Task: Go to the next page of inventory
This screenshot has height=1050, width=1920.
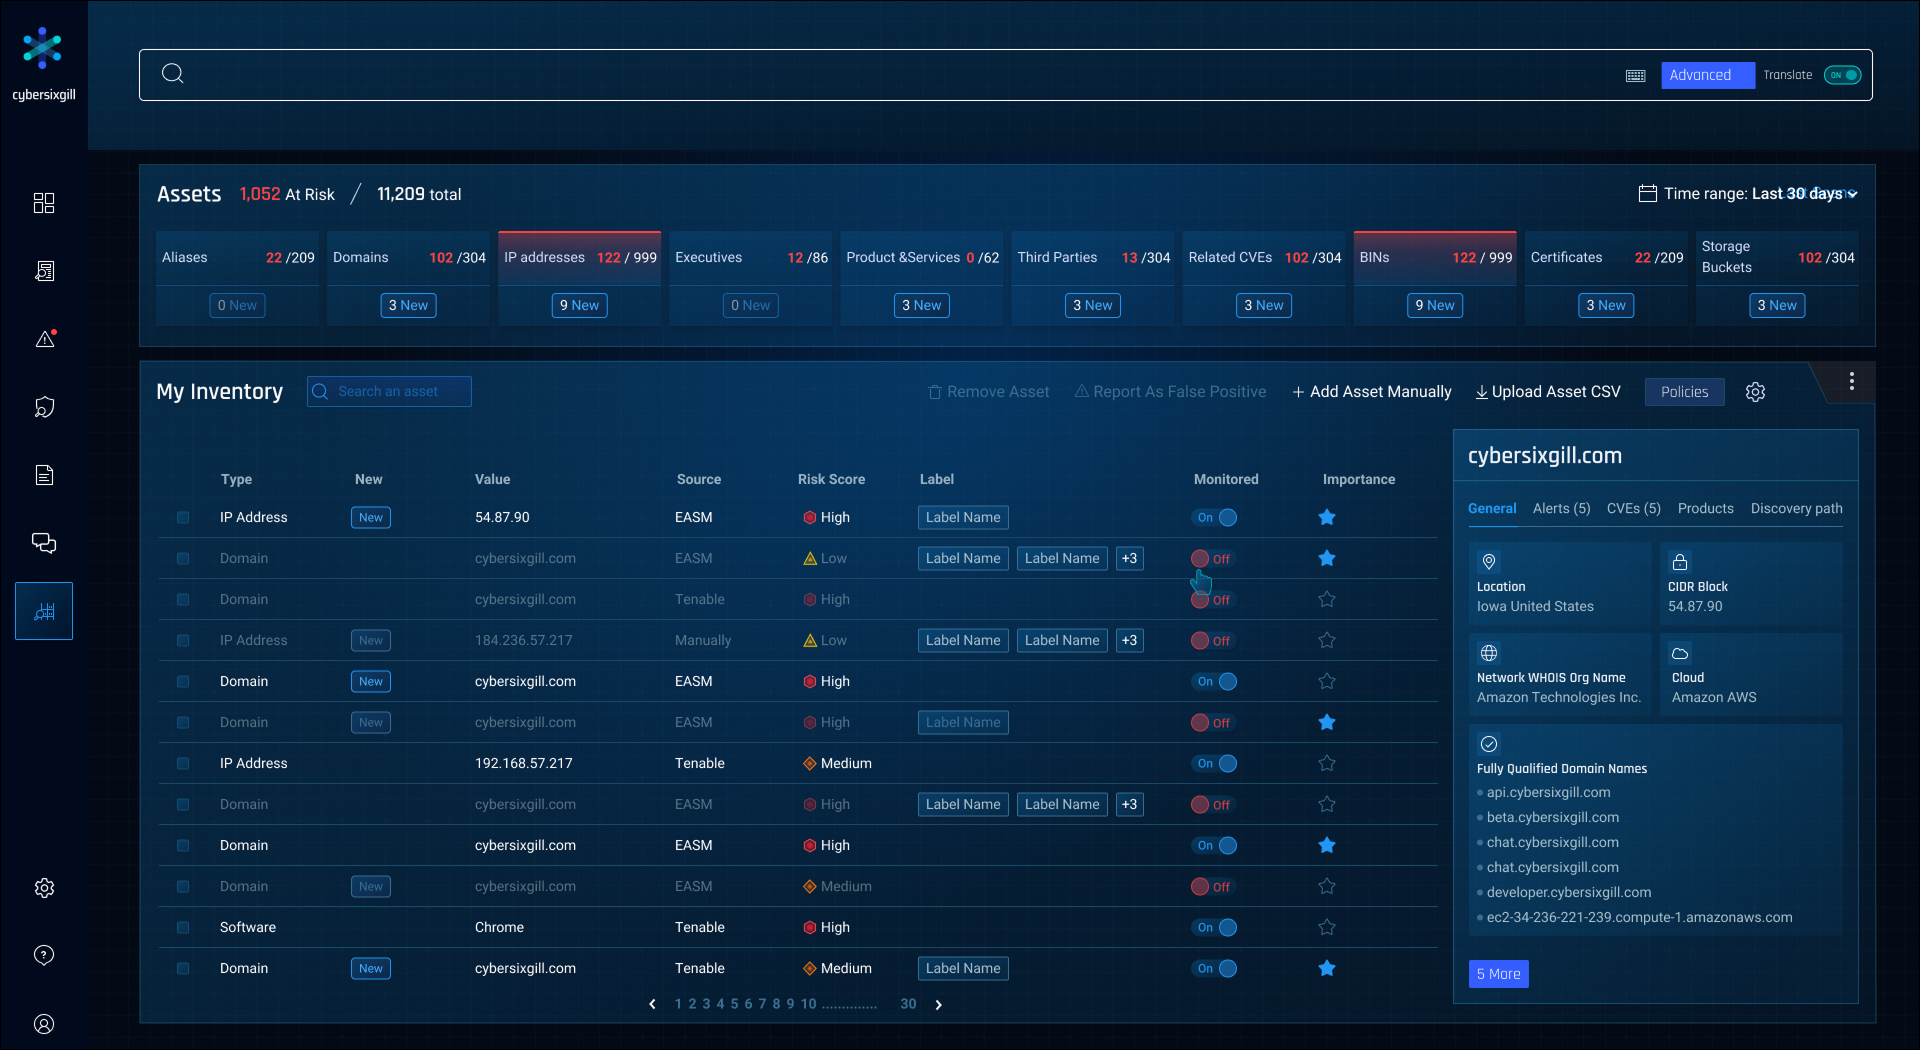Action: [x=938, y=1005]
